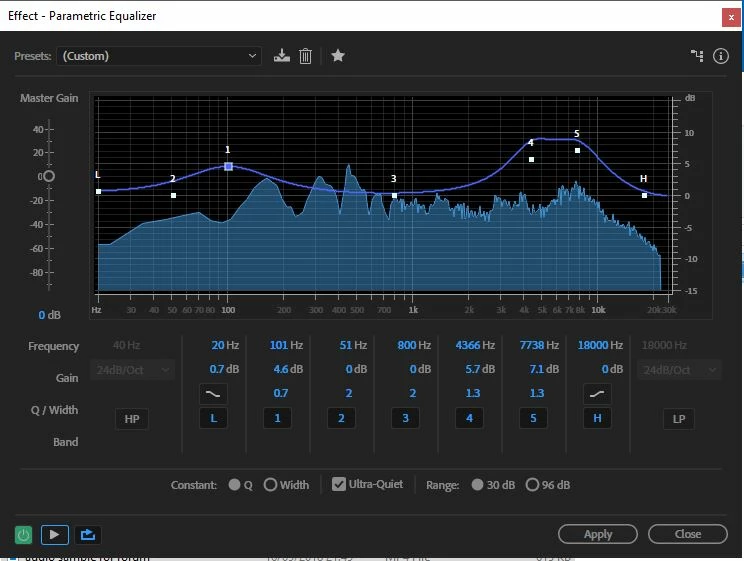Close the Parametric Equalizer window
This screenshot has height=561, width=744.
tap(731, 18)
